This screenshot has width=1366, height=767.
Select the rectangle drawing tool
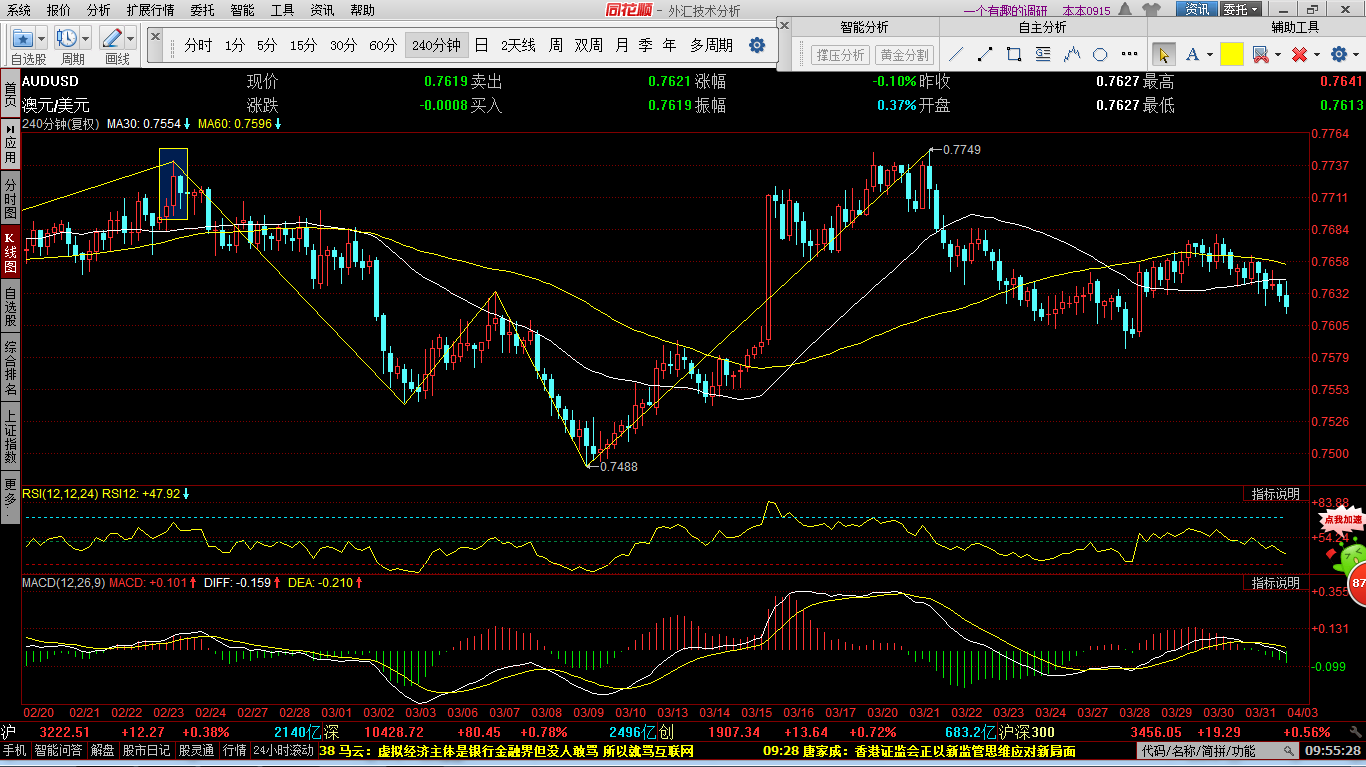[x=1014, y=54]
